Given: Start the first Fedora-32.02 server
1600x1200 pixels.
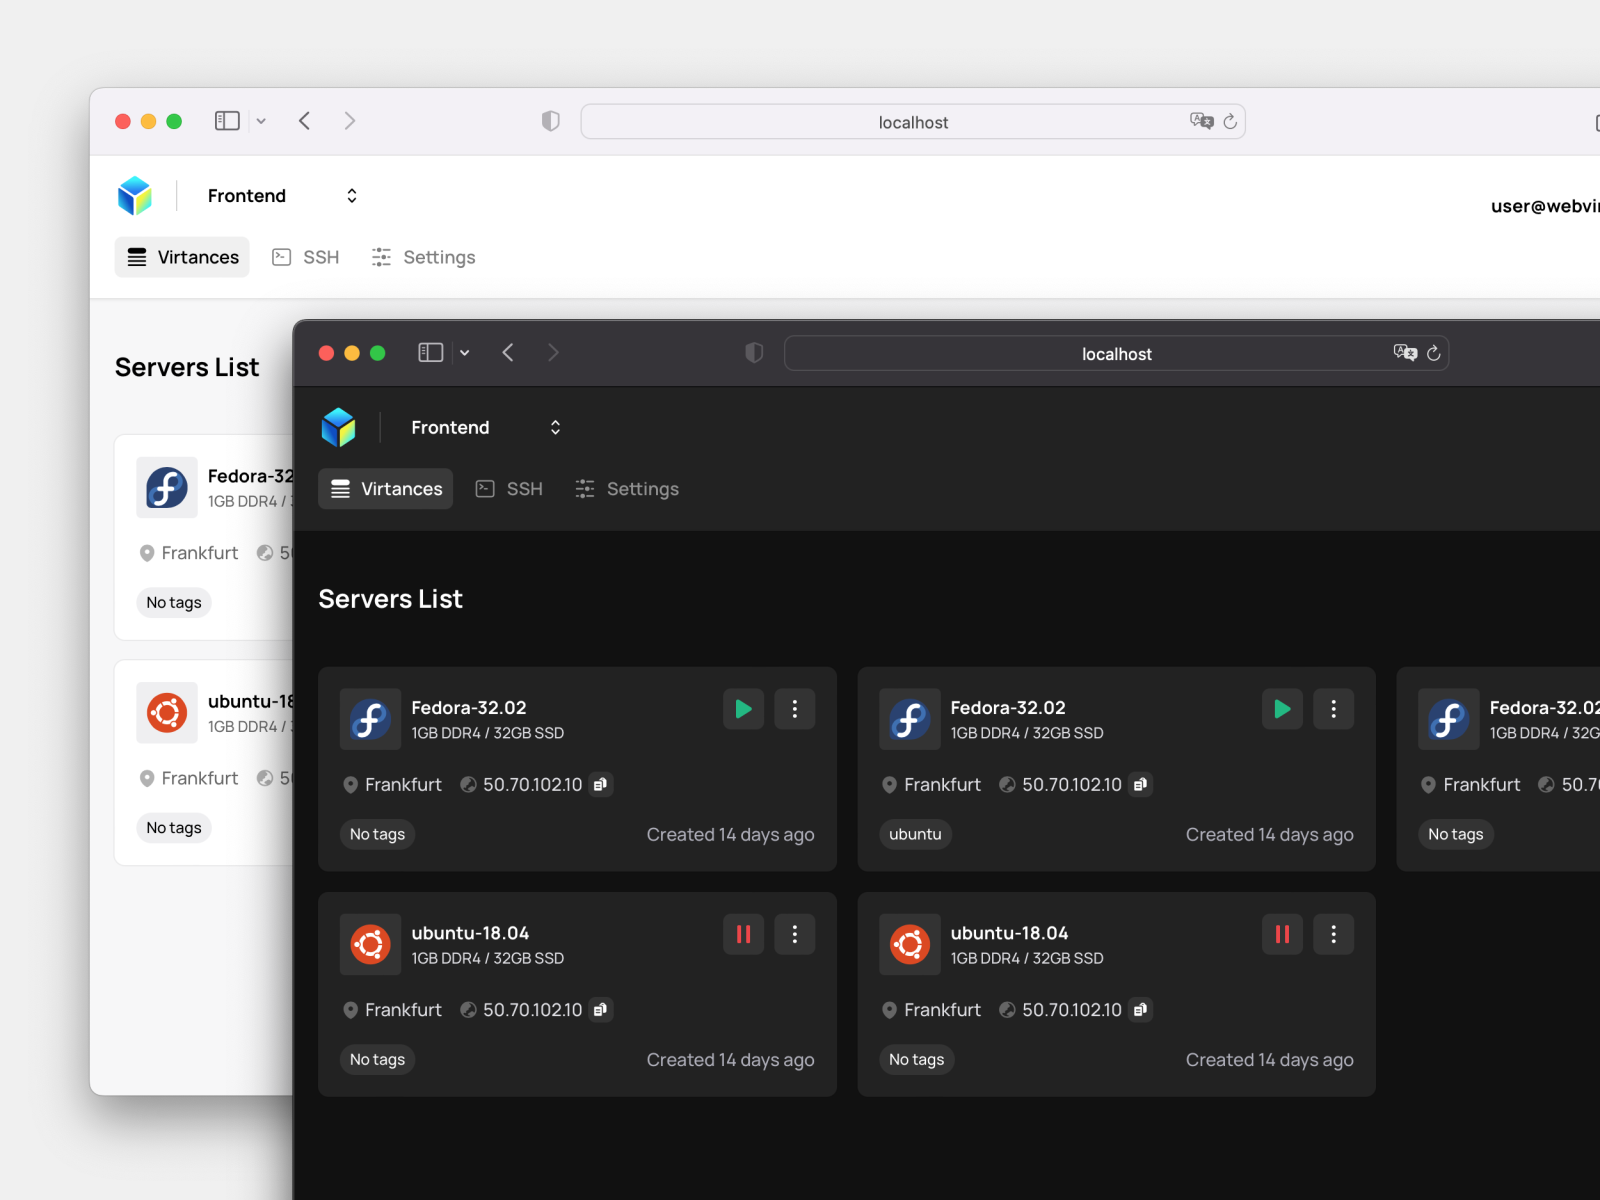Looking at the screenshot, I should coord(742,709).
